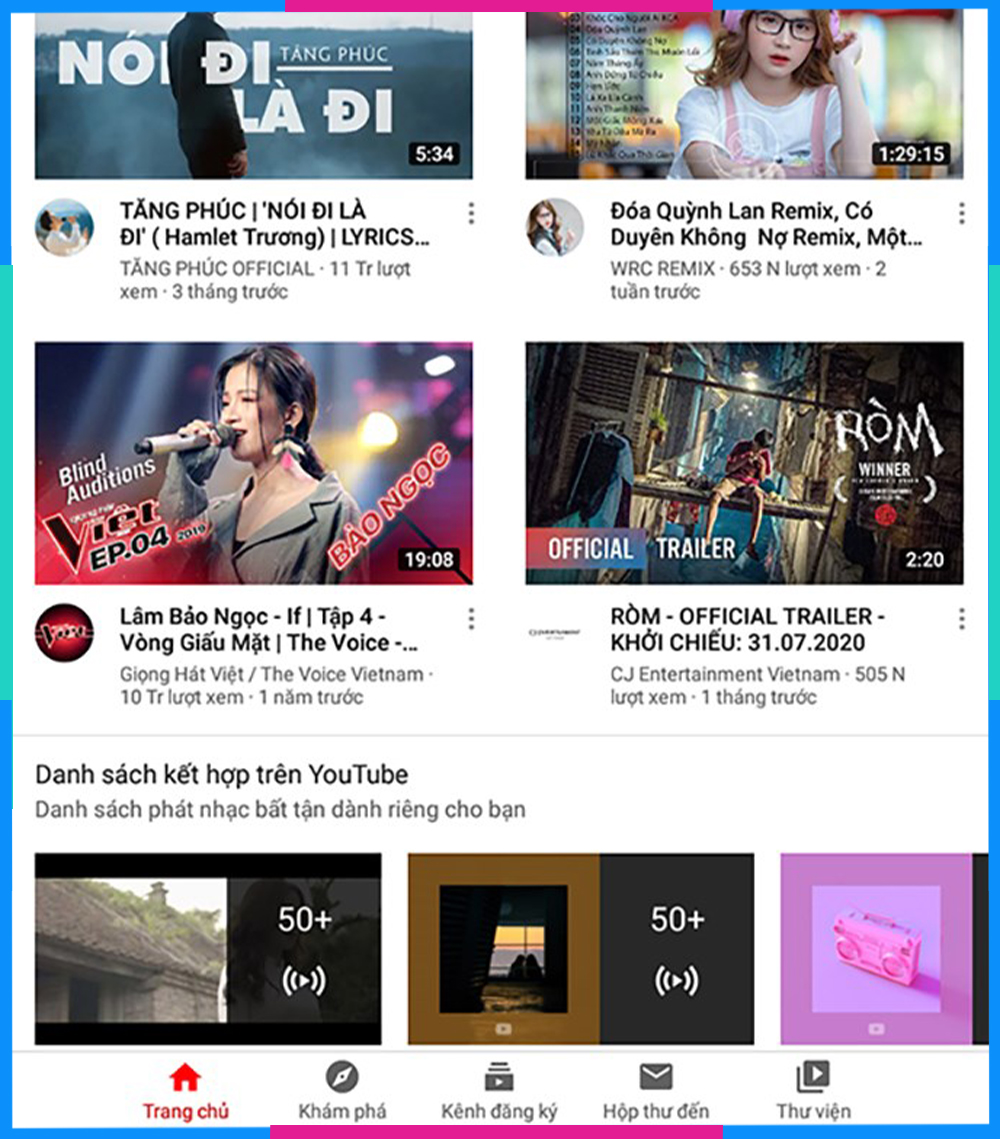The height and width of the screenshot is (1139, 1000).
Task: Click 'Giọng Hát Việt / The Voice Vietnam' info
Action: (x=276, y=686)
